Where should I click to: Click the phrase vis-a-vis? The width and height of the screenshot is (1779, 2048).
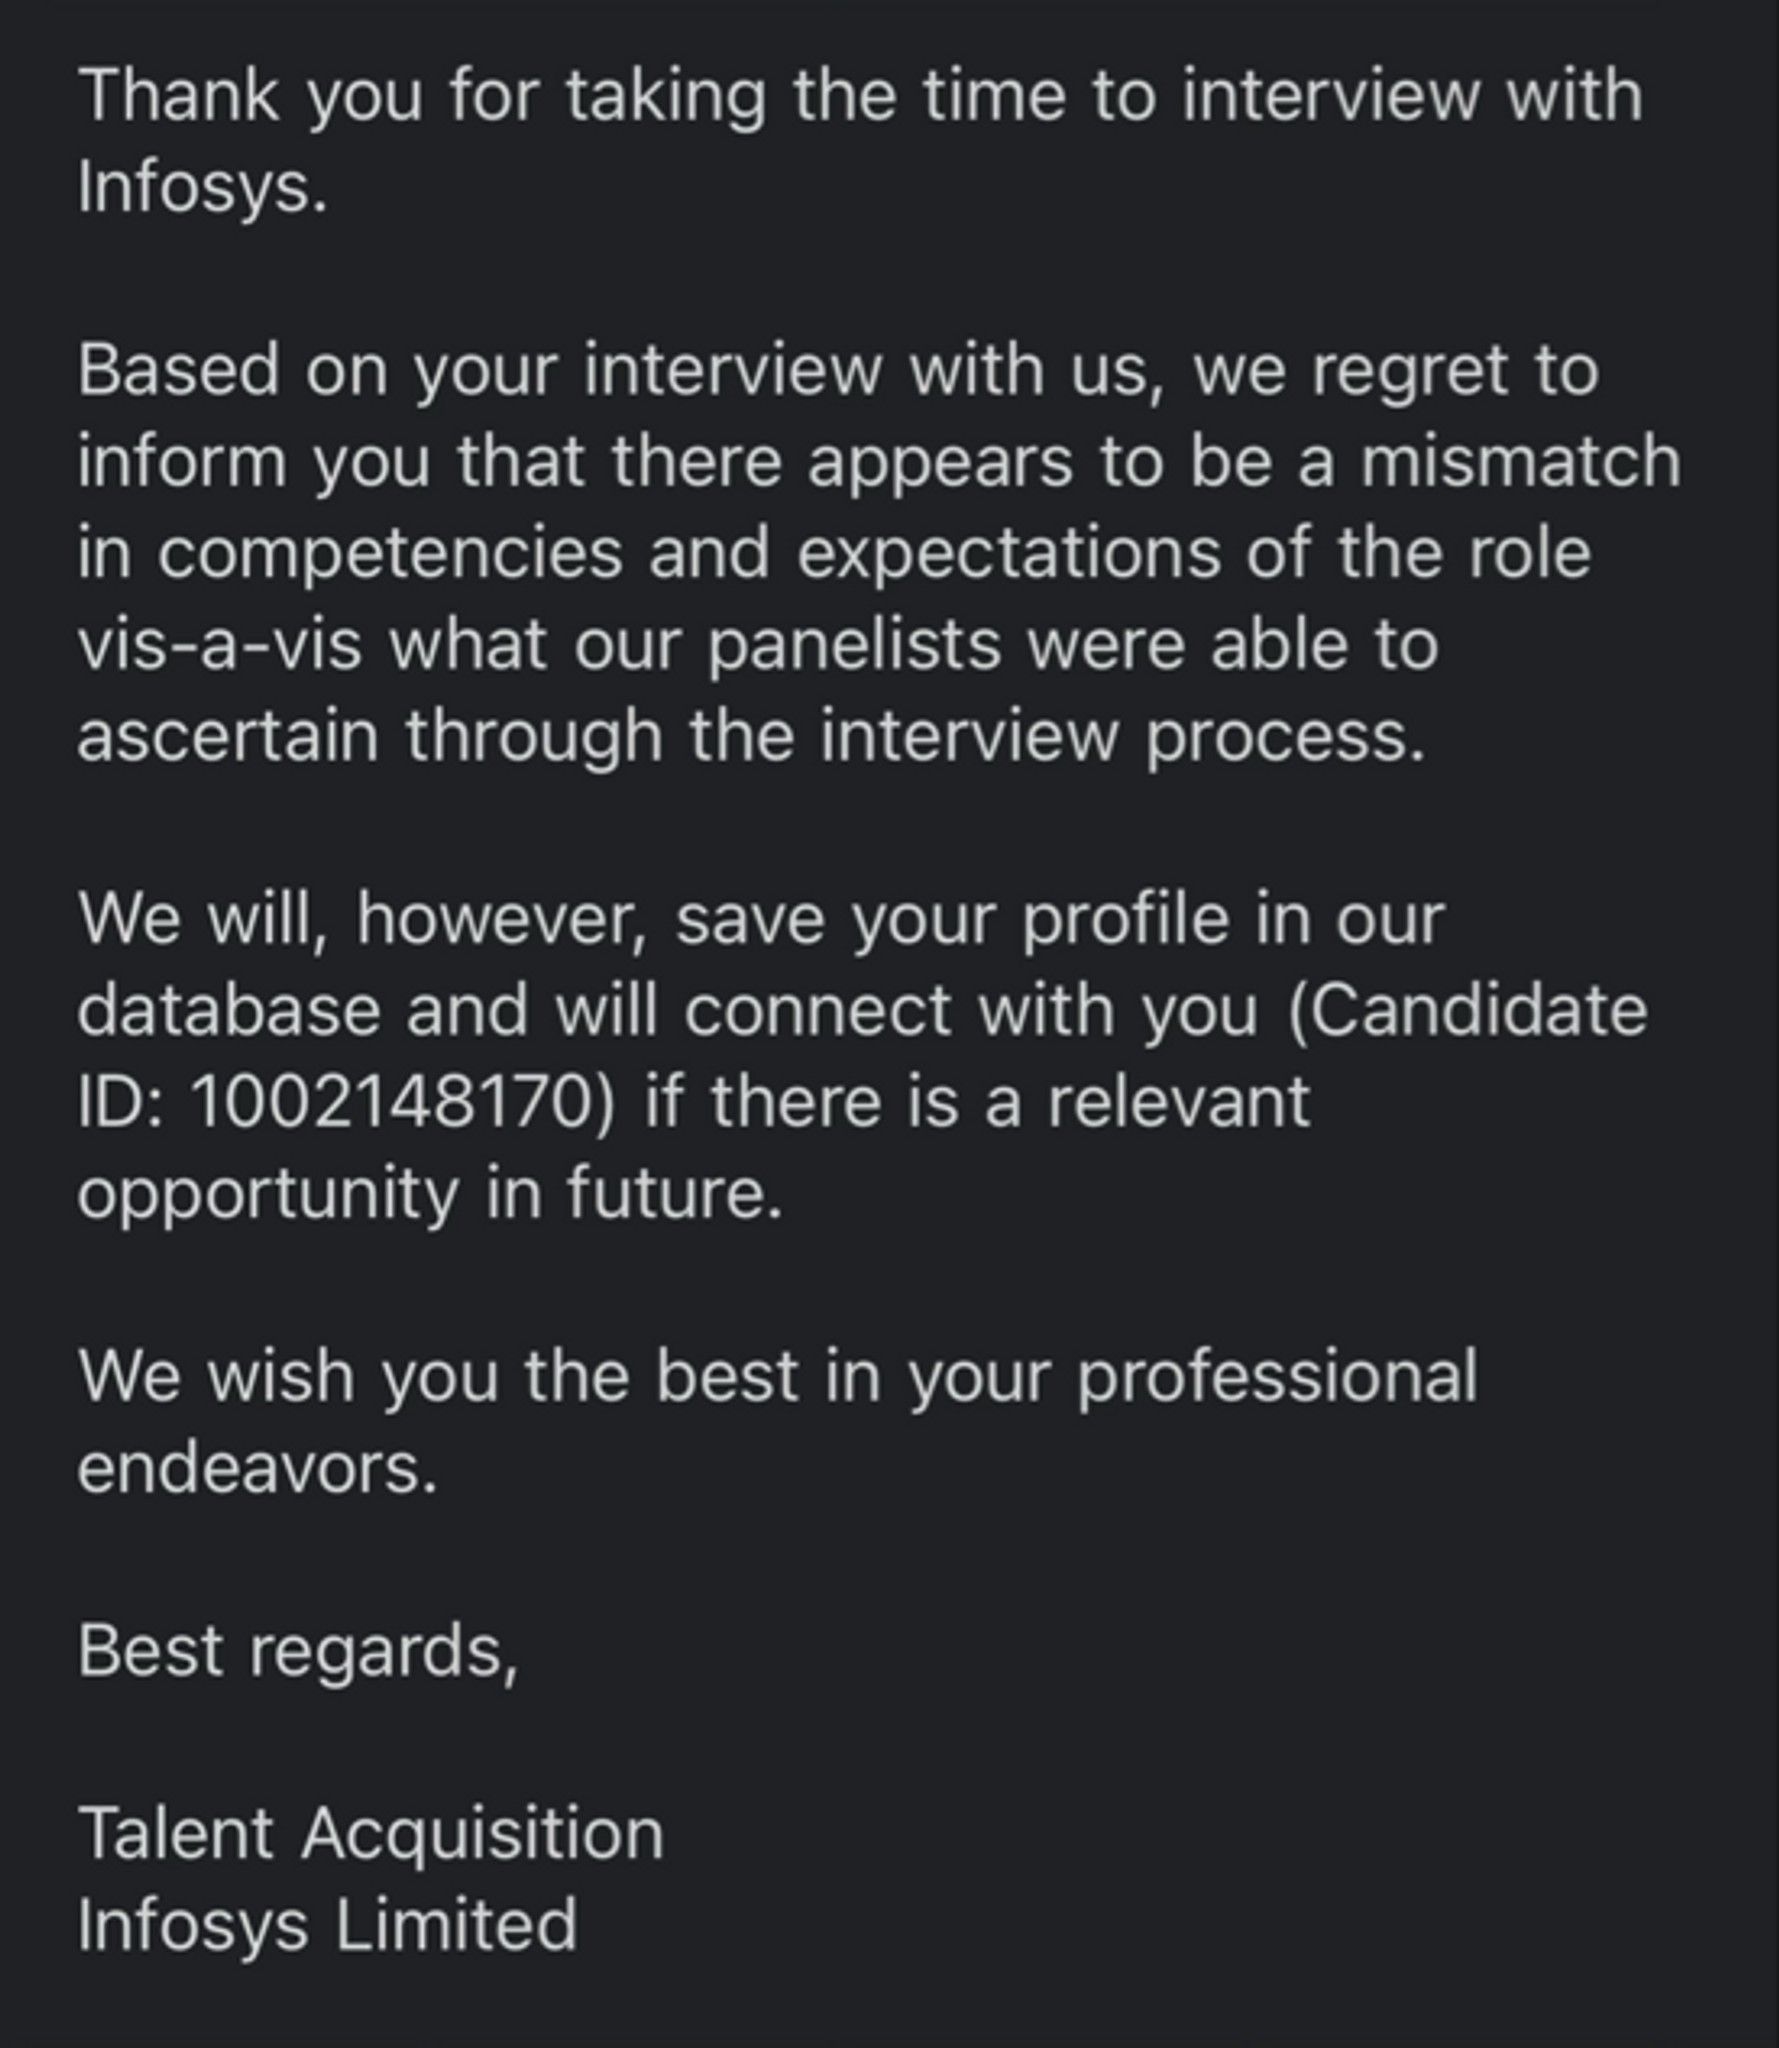[x=220, y=644]
